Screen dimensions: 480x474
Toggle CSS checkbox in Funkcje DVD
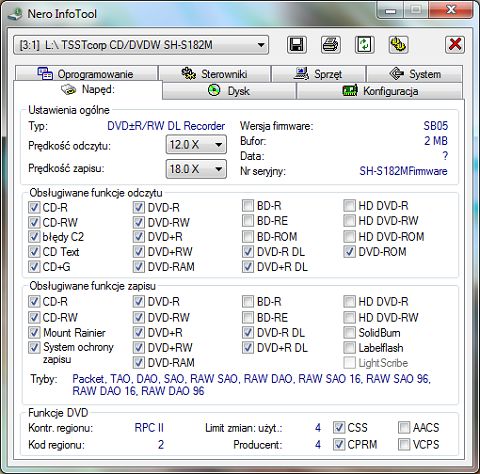click(339, 427)
